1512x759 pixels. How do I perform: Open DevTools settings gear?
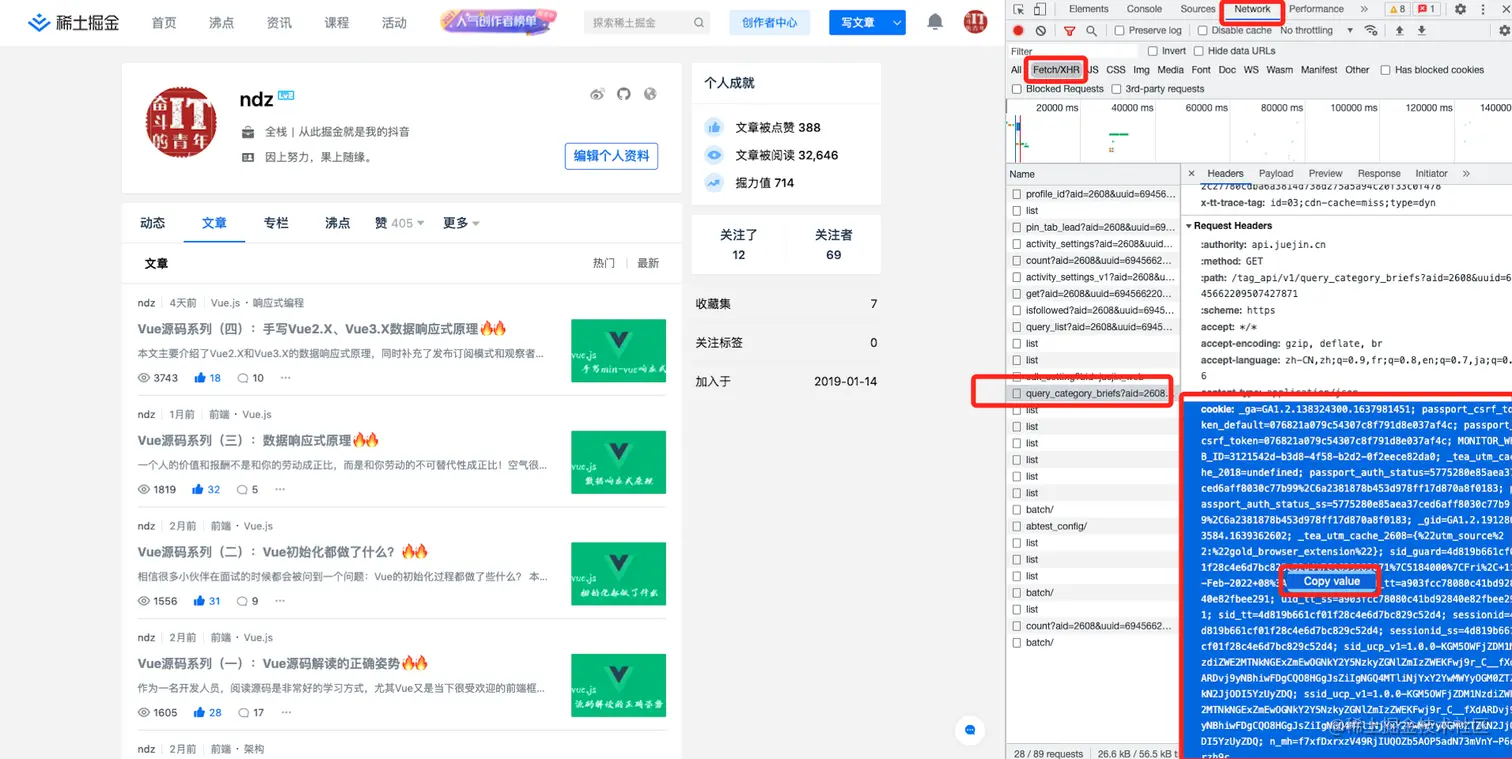point(1460,9)
